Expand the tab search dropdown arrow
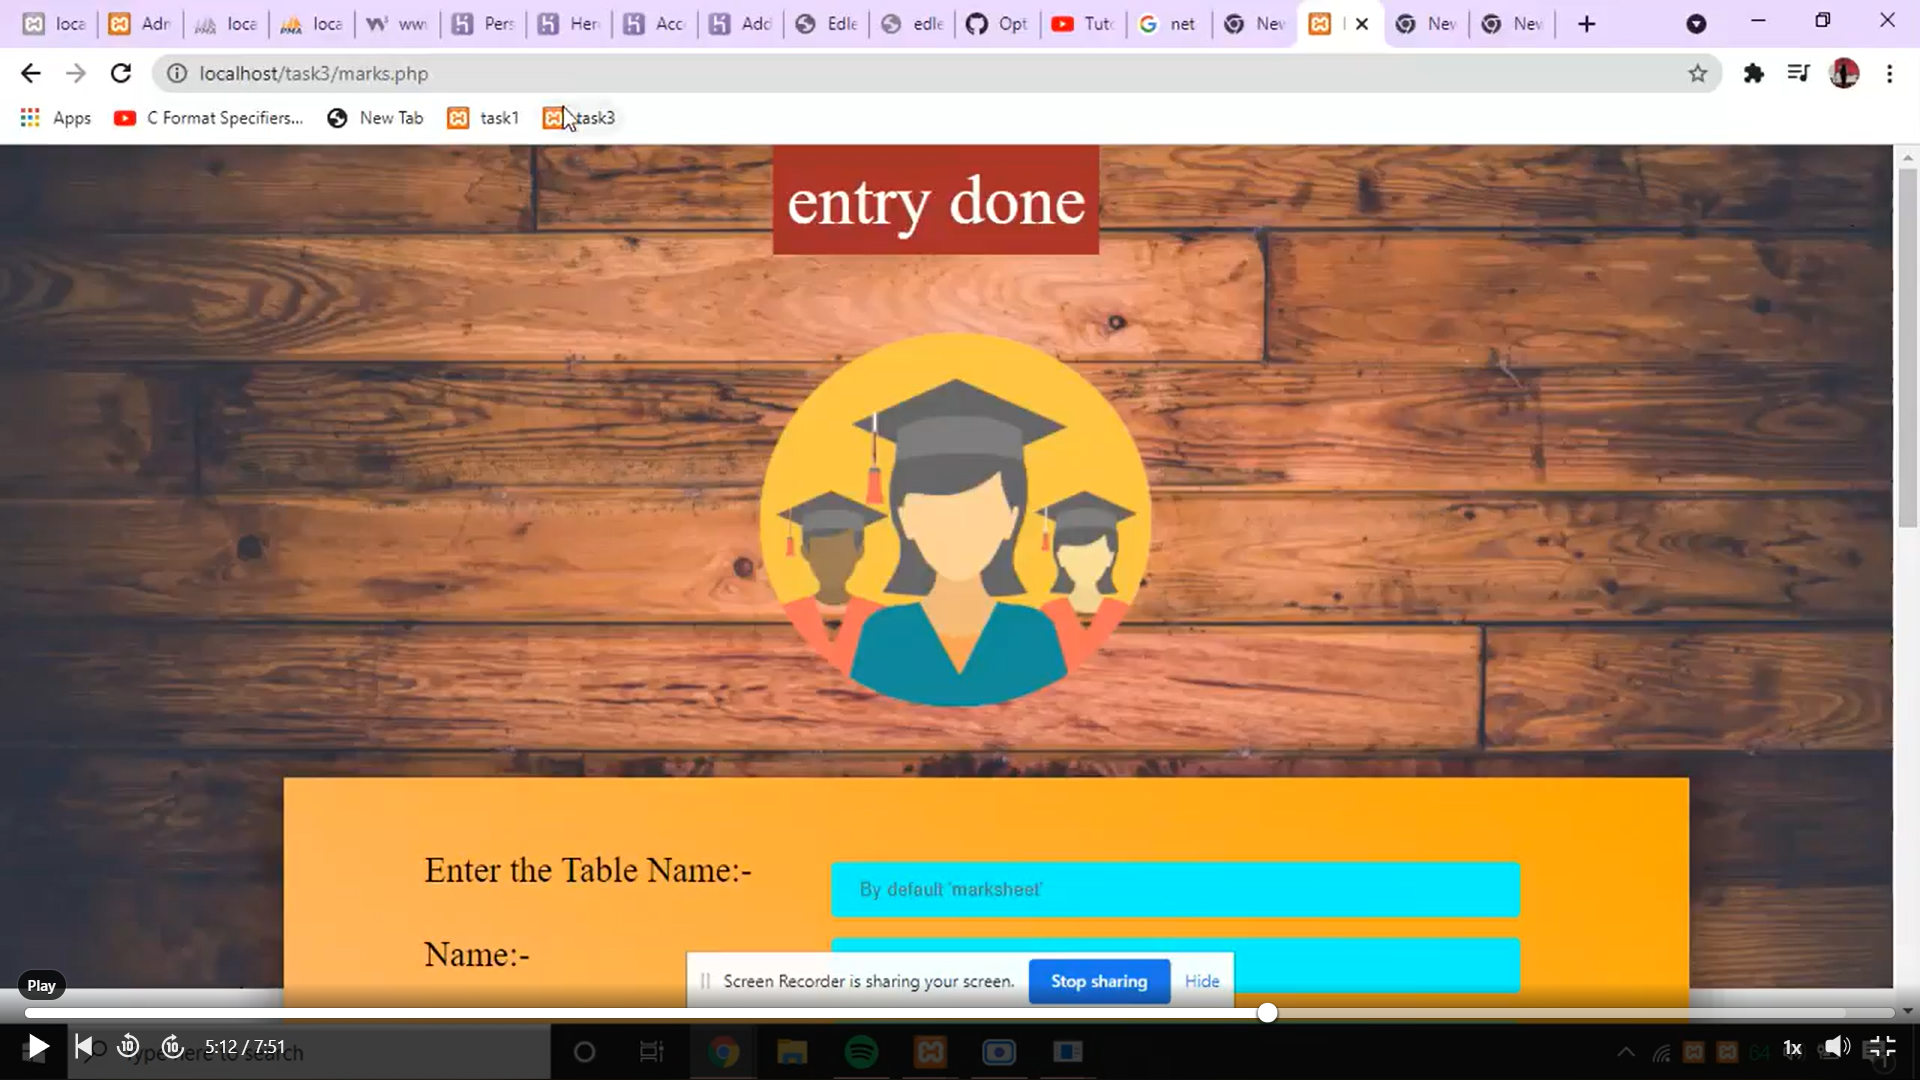 pos(1696,24)
